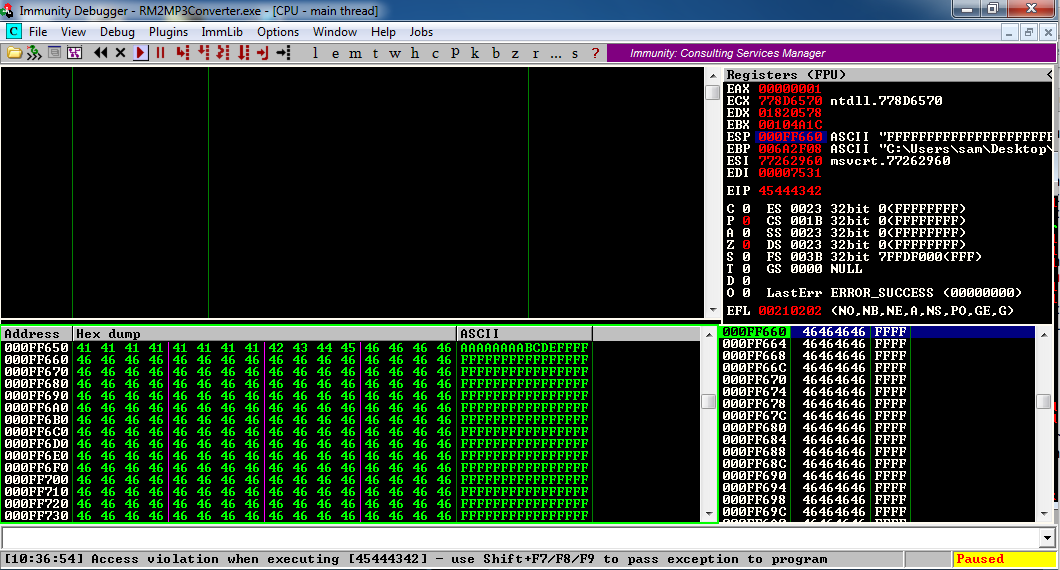Open help with the red question mark

click(x=595, y=53)
